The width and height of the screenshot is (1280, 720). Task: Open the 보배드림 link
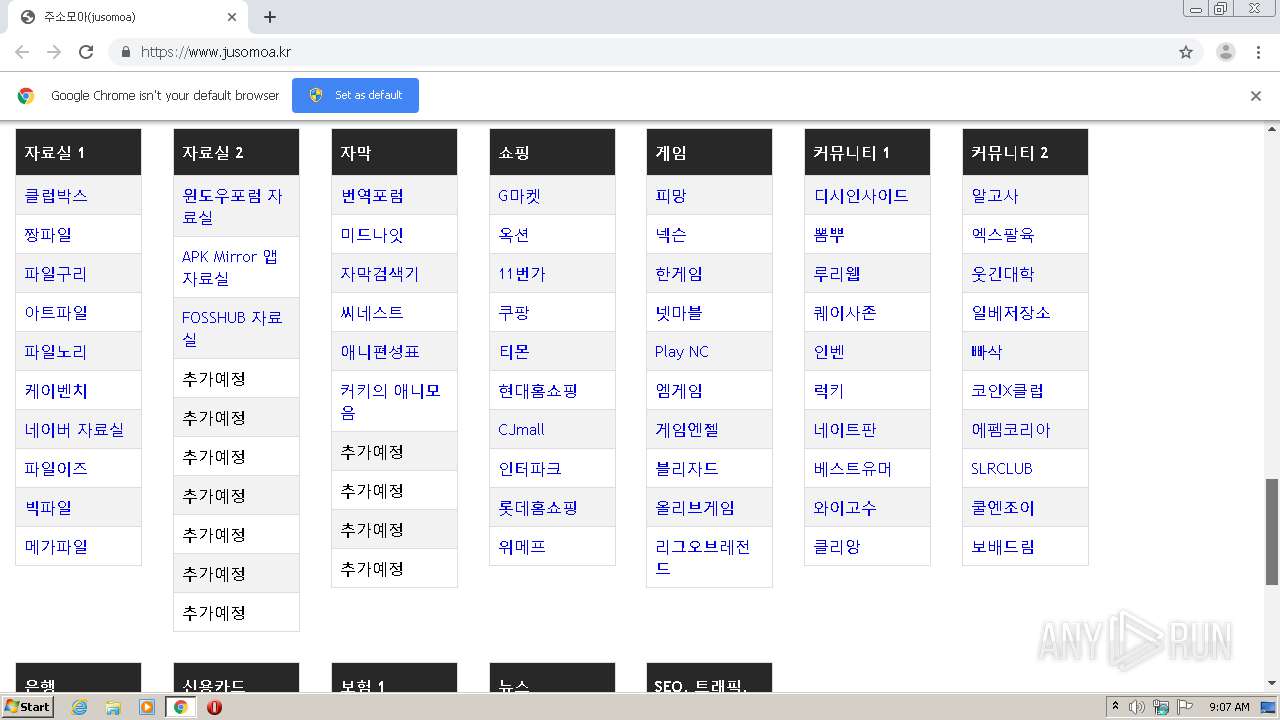point(1003,547)
